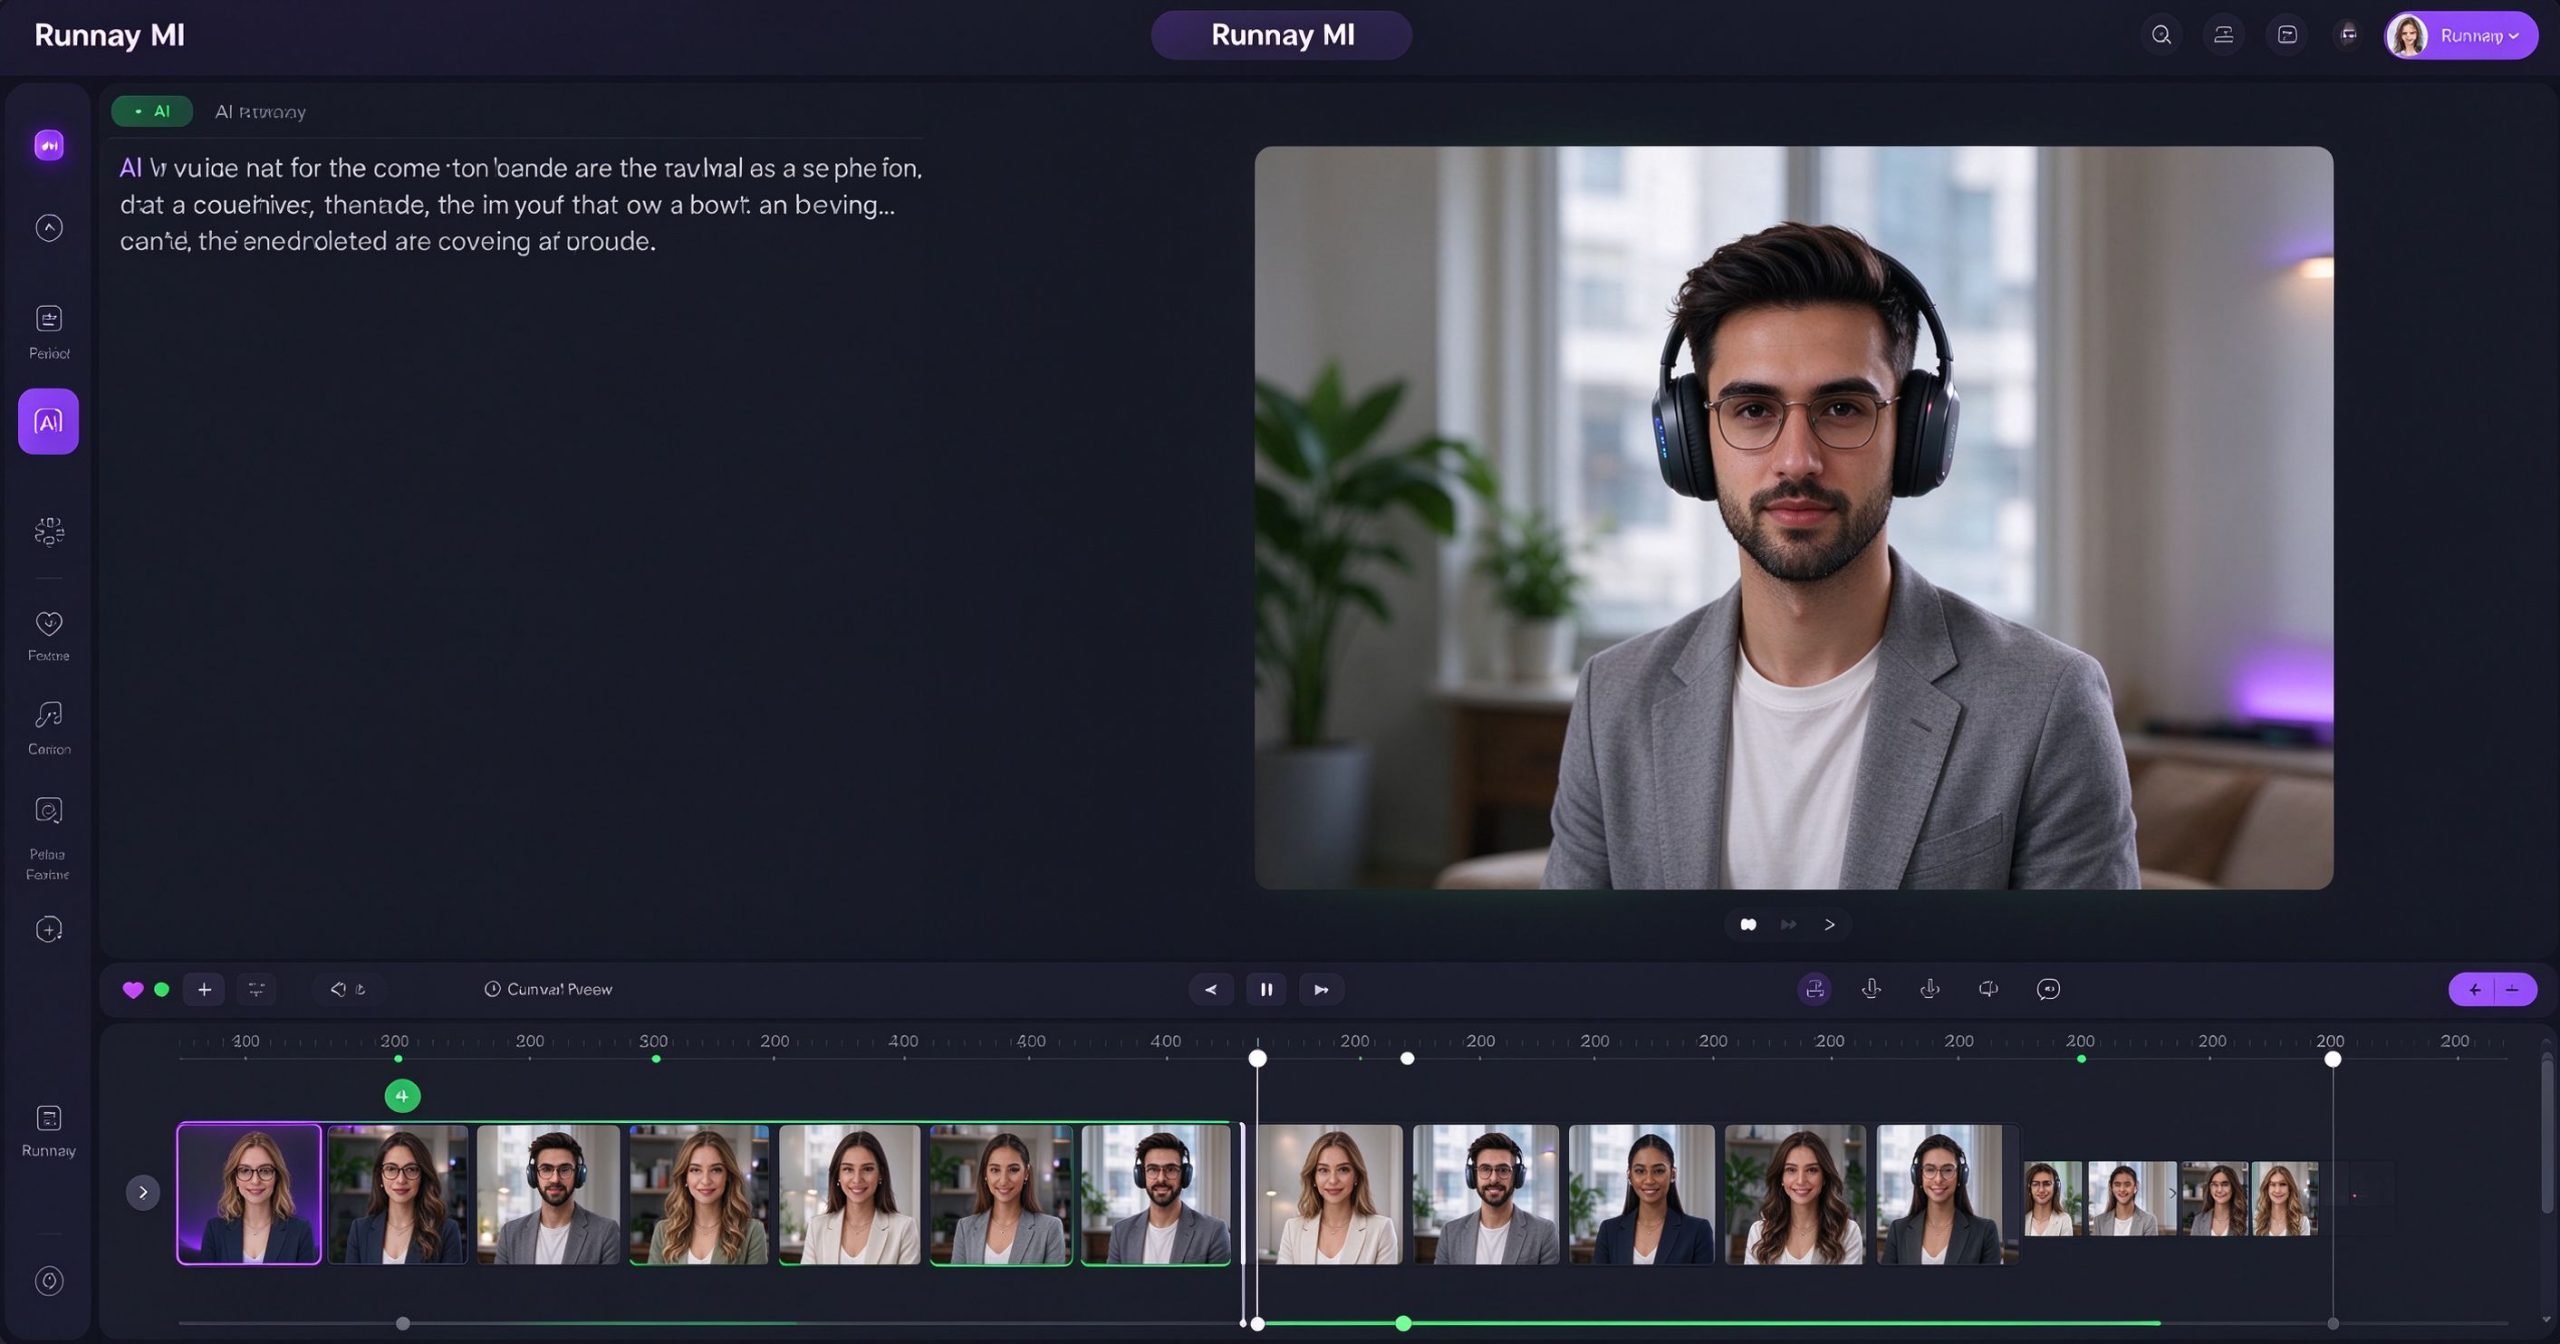Click the help icon at sidebar bottom
Screen dimensions: 2560x1344
49,1281
